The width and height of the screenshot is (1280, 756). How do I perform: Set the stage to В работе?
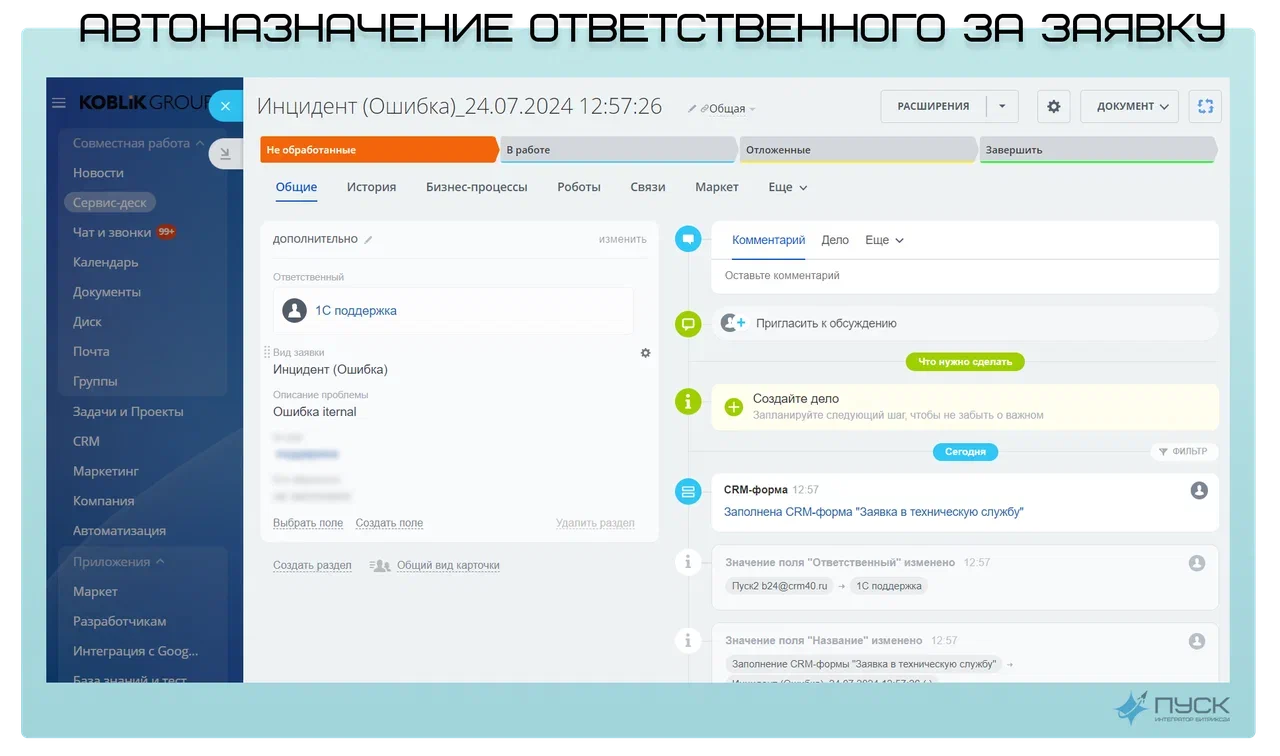[618, 150]
